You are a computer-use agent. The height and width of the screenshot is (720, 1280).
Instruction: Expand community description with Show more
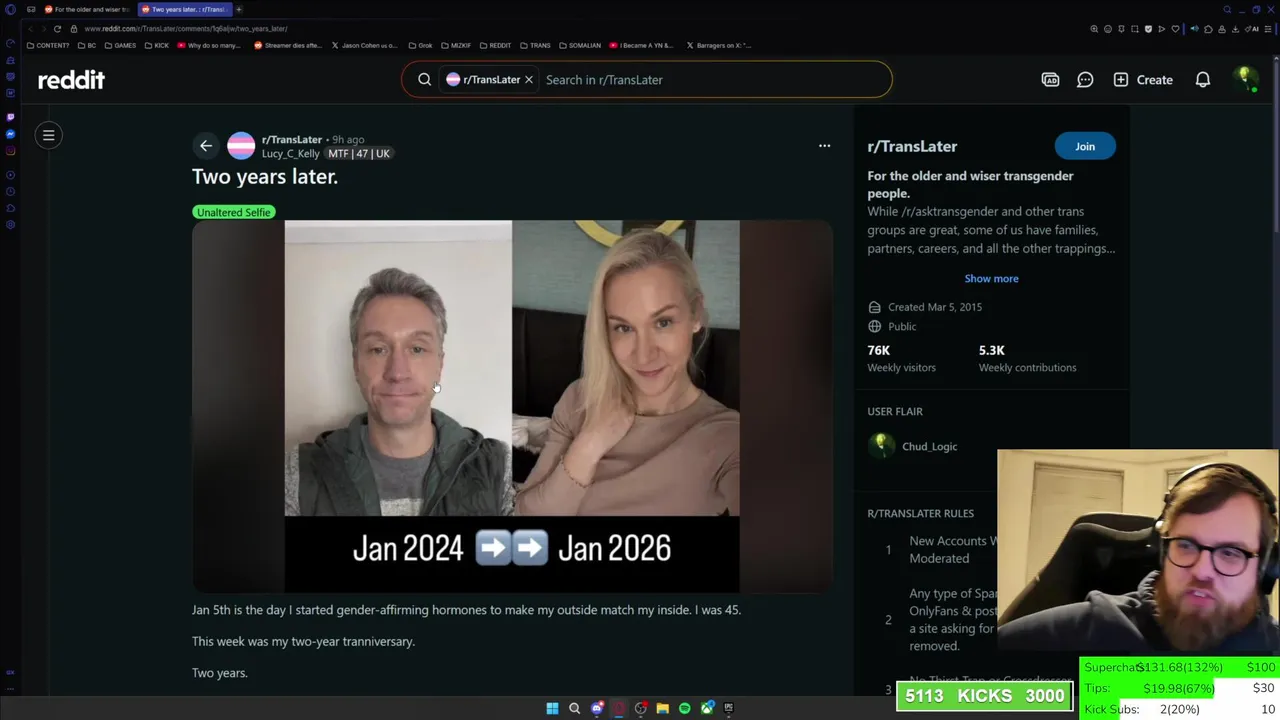tap(991, 279)
